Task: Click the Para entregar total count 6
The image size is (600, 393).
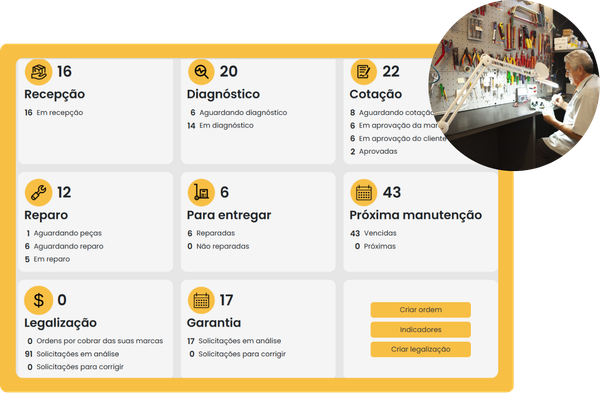Action: point(225,192)
